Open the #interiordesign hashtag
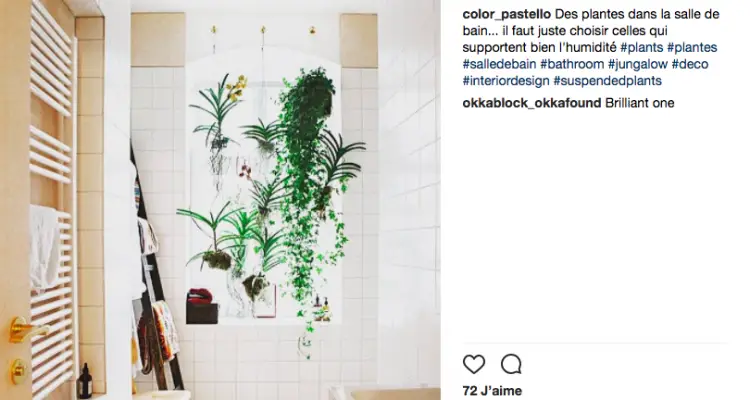 (506, 80)
